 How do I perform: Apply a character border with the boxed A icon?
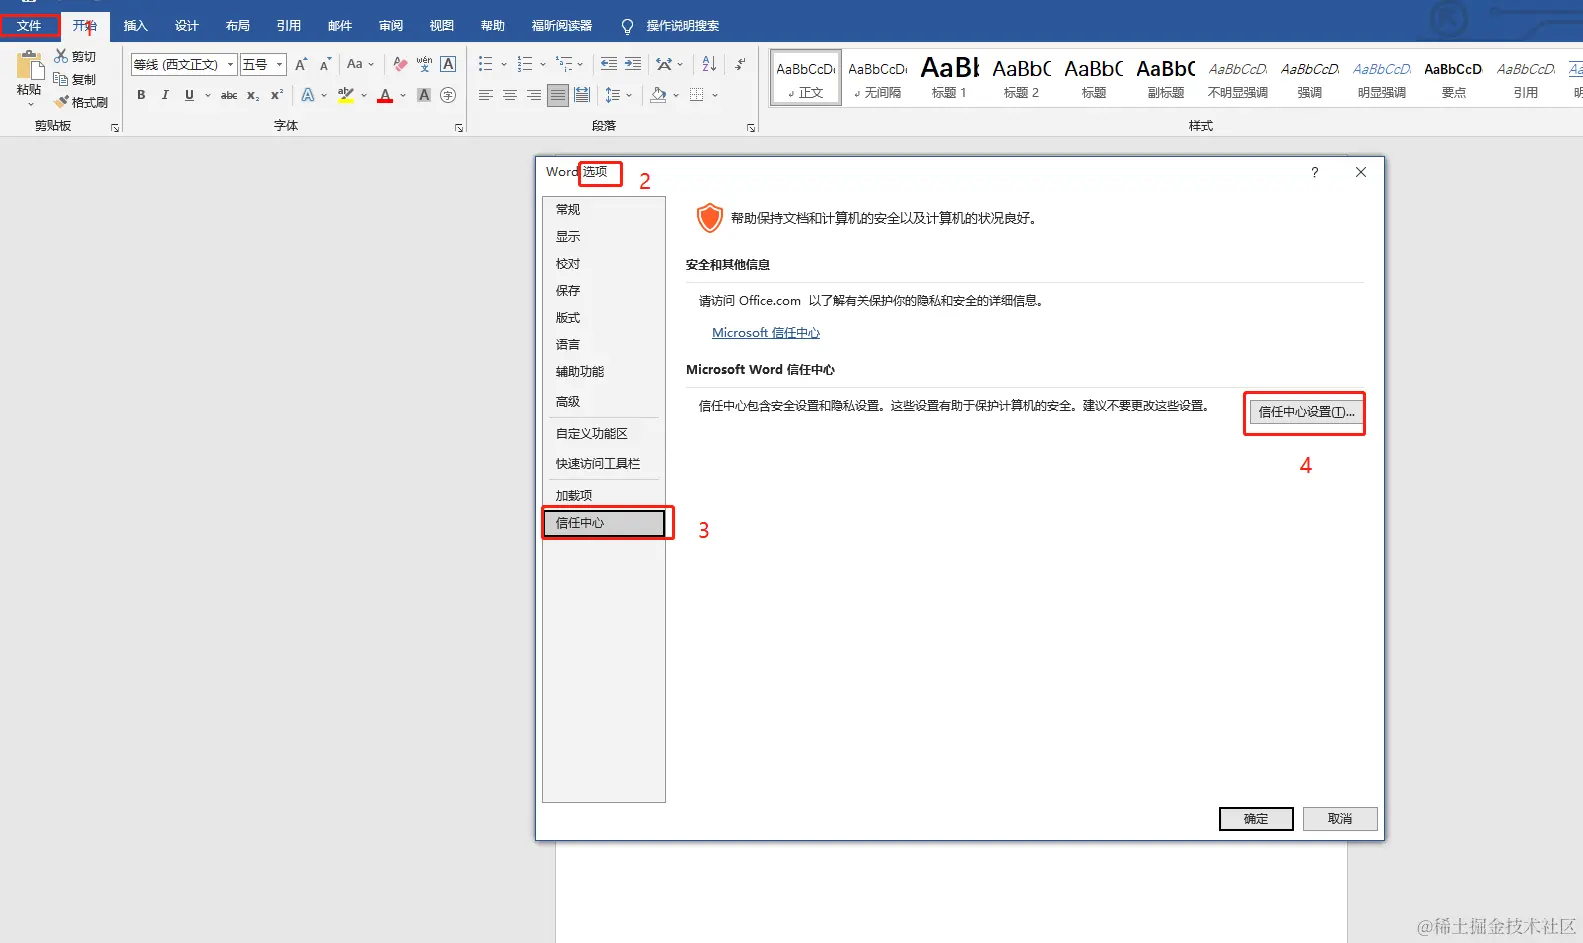[x=448, y=64]
